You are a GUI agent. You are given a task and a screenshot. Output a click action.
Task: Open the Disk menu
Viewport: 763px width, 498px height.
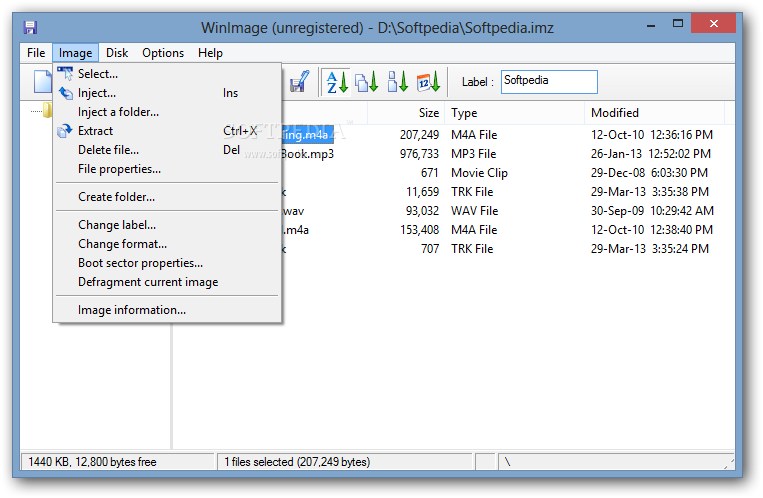[117, 53]
